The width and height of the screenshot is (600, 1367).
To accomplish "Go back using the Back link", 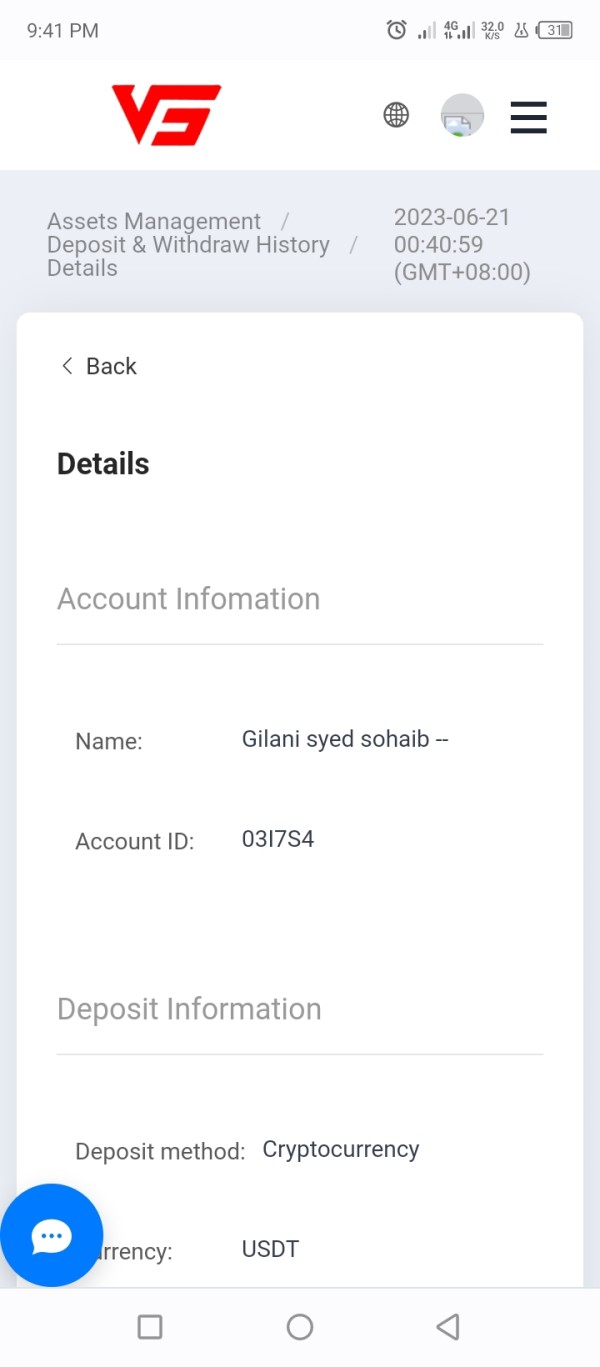I will coord(99,366).
